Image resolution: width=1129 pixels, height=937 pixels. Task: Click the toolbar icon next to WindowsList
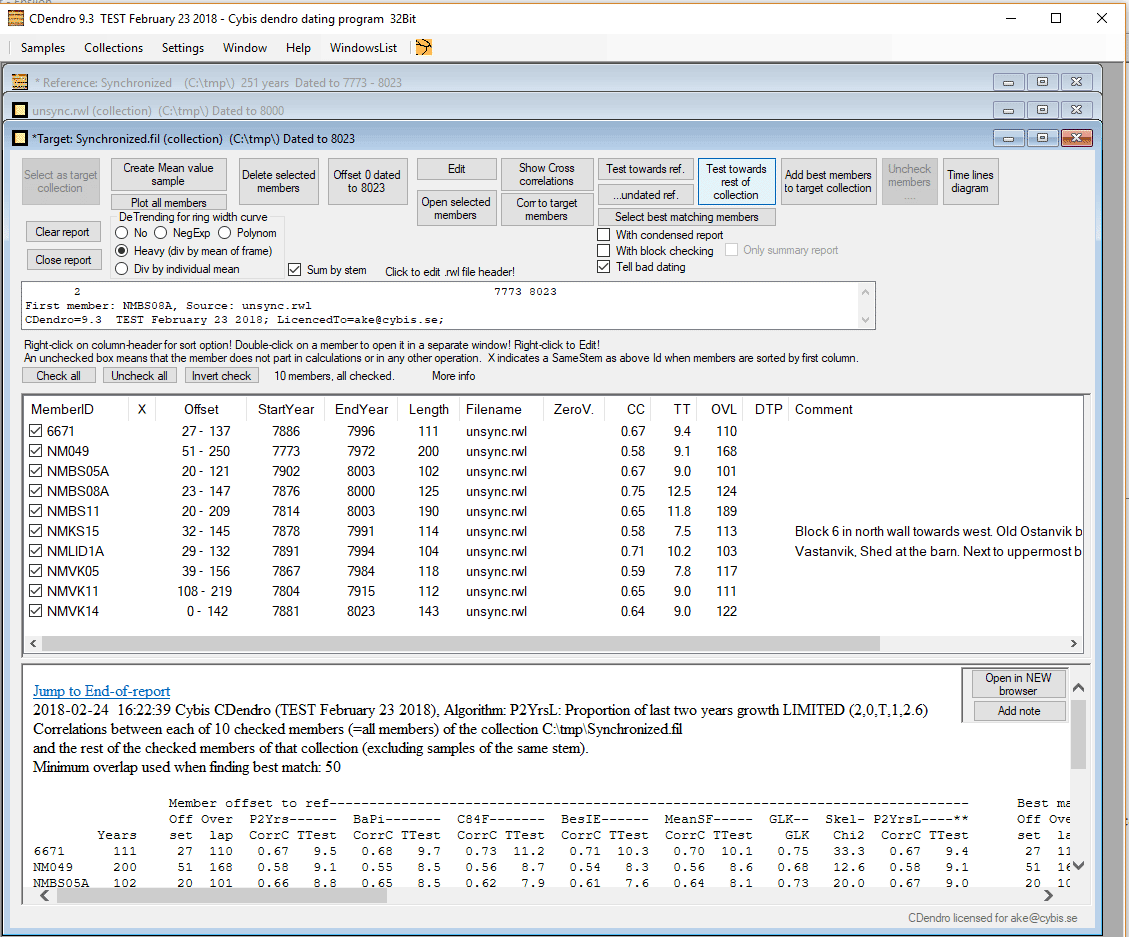[423, 48]
